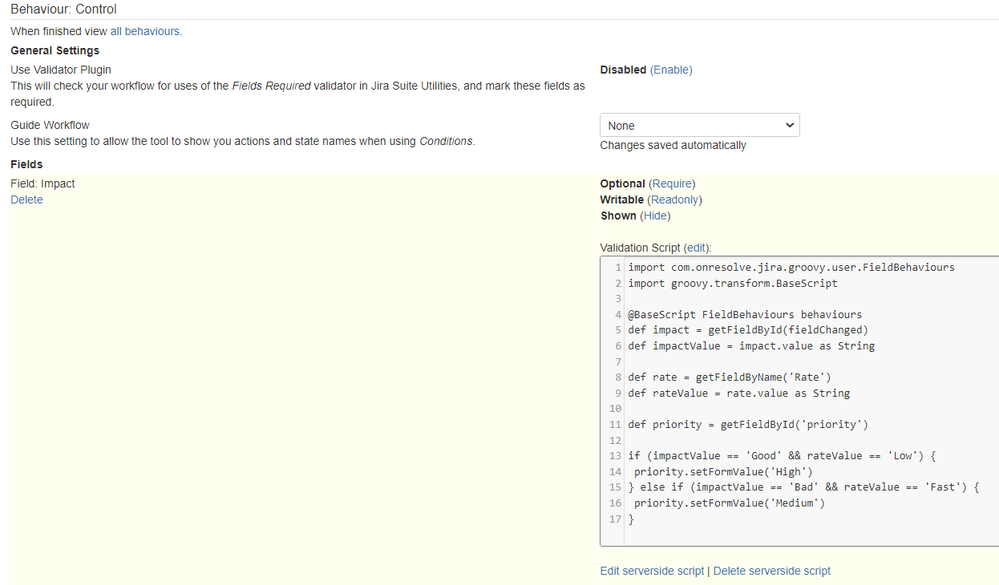Open Edit serverside script link
The image size is (999, 585).
652,571
